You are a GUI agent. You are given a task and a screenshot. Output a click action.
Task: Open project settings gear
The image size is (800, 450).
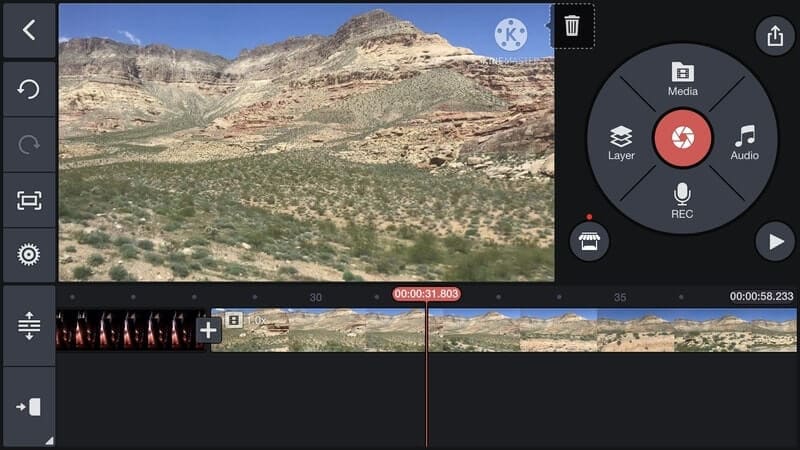[29, 255]
